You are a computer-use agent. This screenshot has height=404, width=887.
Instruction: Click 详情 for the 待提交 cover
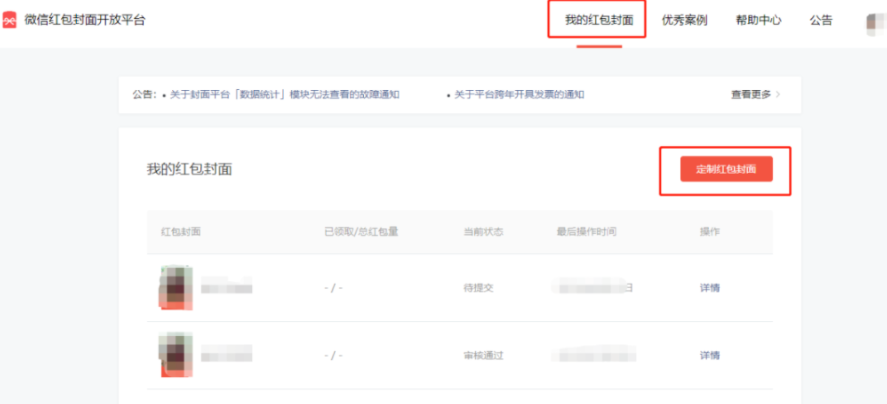[709, 288]
